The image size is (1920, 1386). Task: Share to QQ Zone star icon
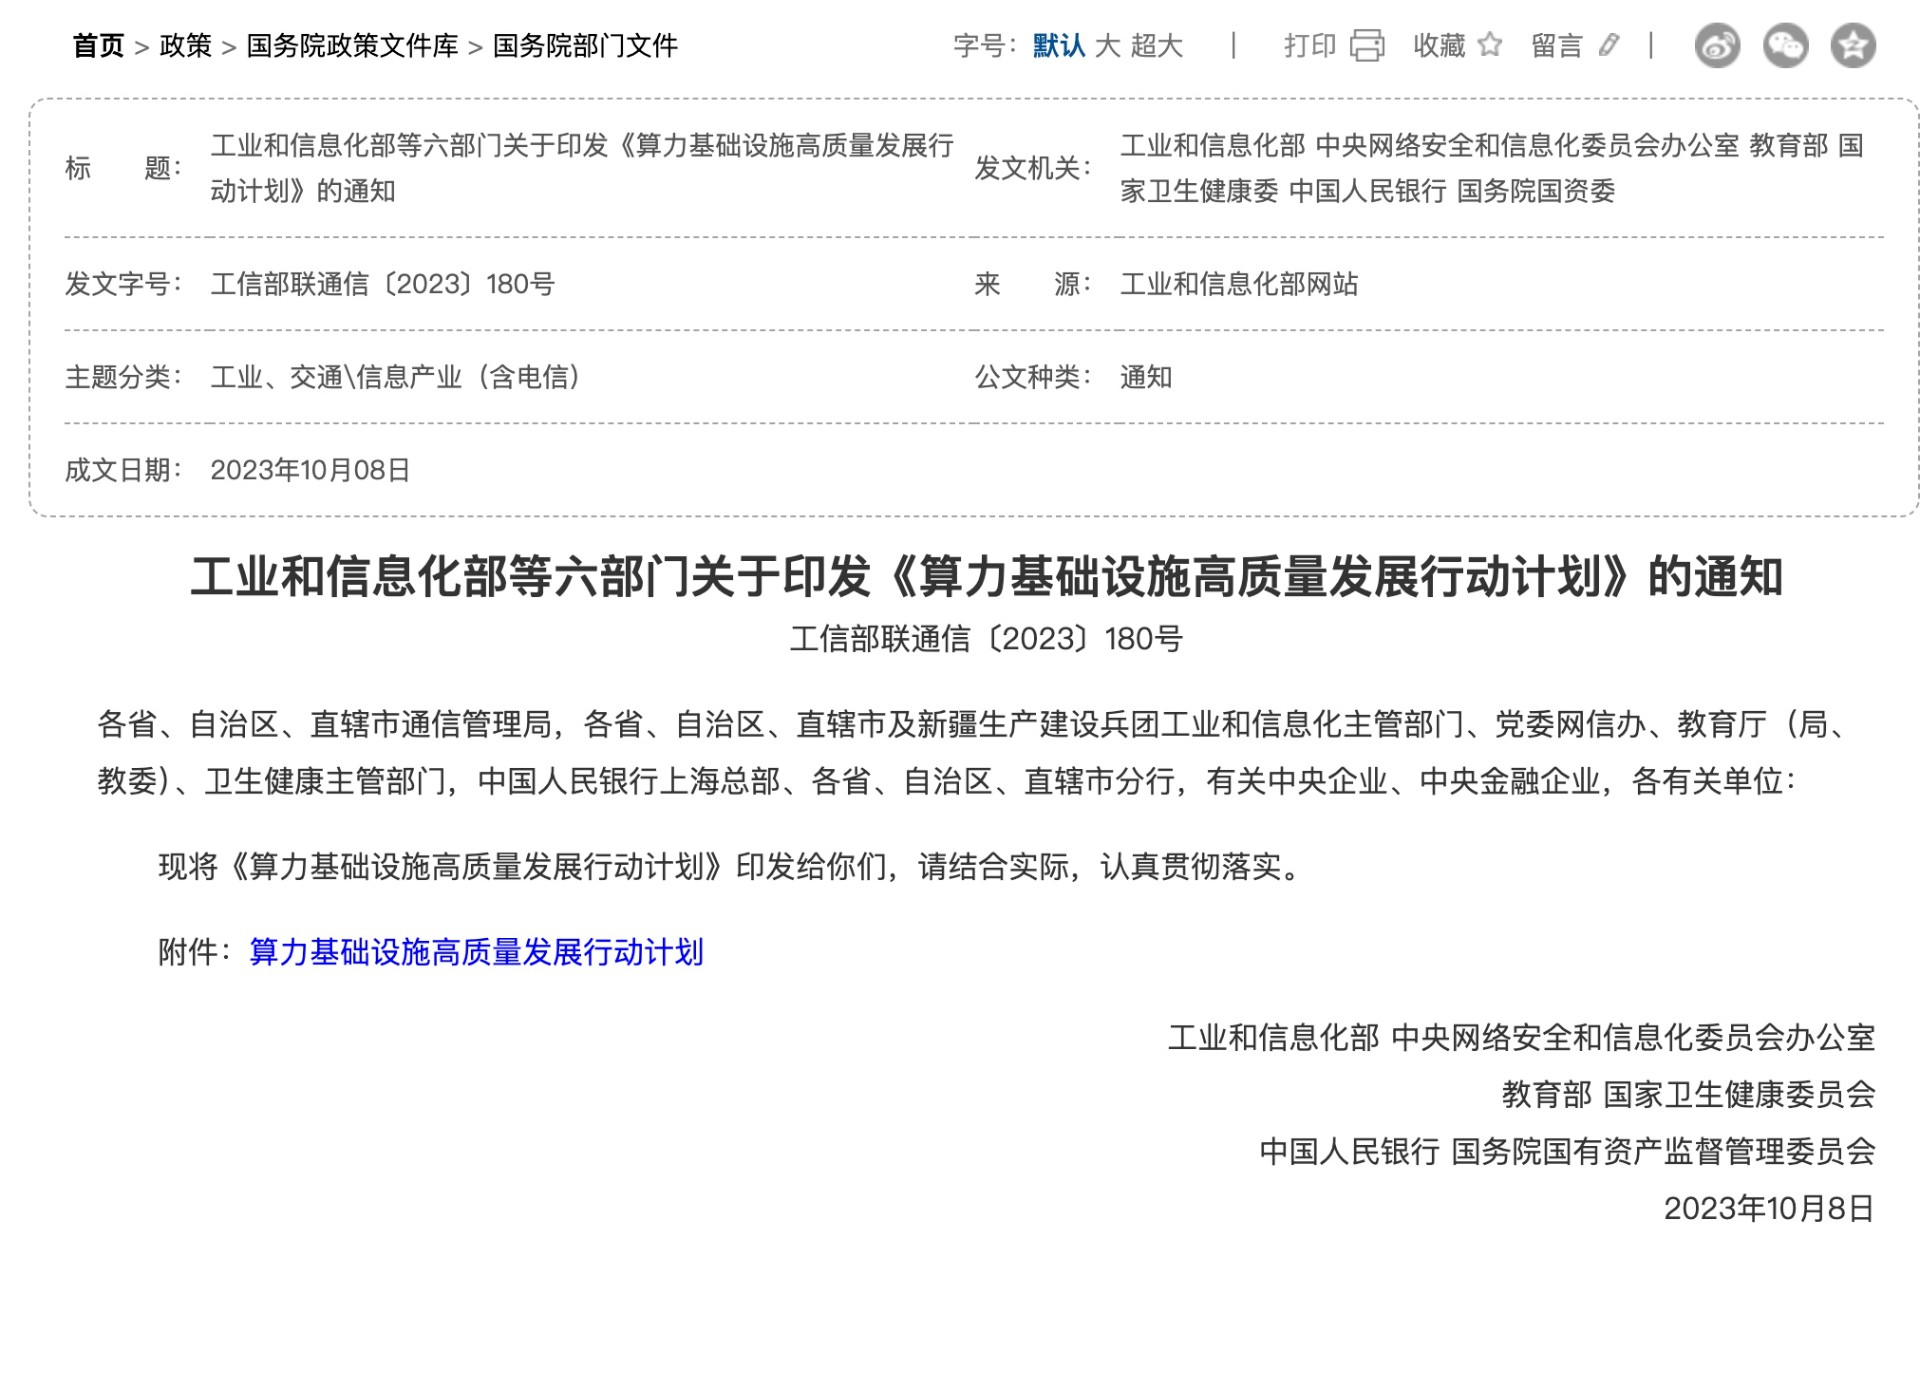click(x=1853, y=46)
